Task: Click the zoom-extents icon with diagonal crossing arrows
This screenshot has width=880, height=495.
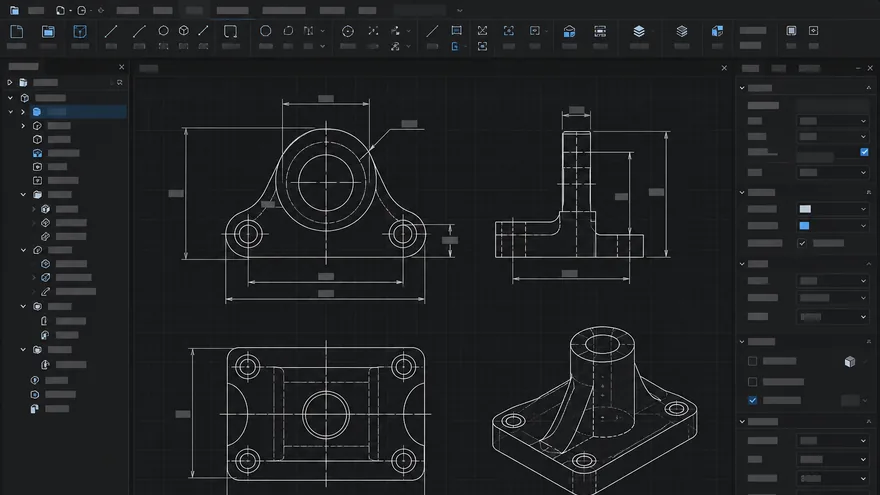Action: click(482, 30)
